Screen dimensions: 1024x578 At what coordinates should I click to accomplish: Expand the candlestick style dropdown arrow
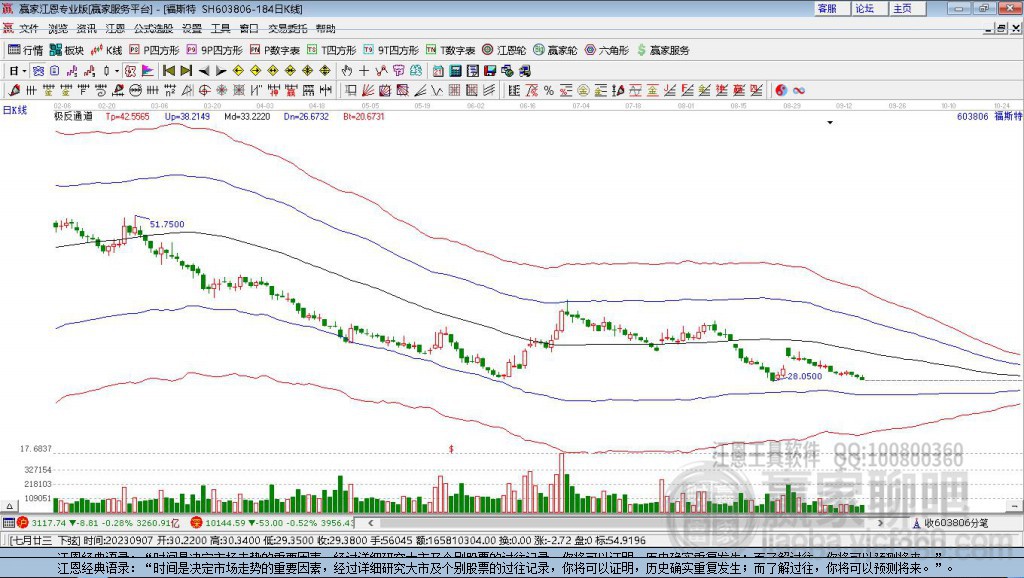tap(117, 71)
